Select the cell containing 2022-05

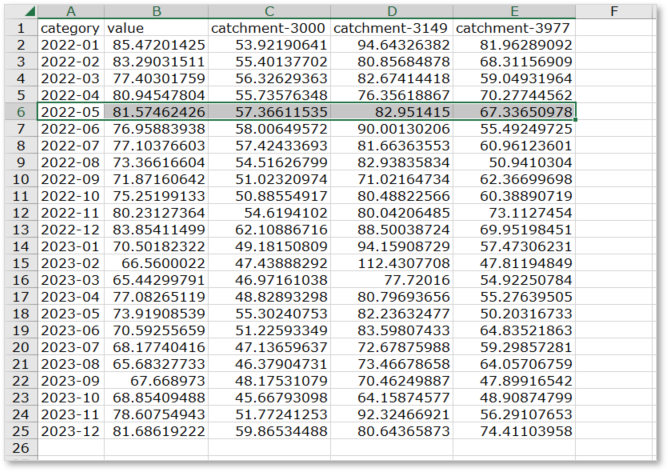pos(69,112)
